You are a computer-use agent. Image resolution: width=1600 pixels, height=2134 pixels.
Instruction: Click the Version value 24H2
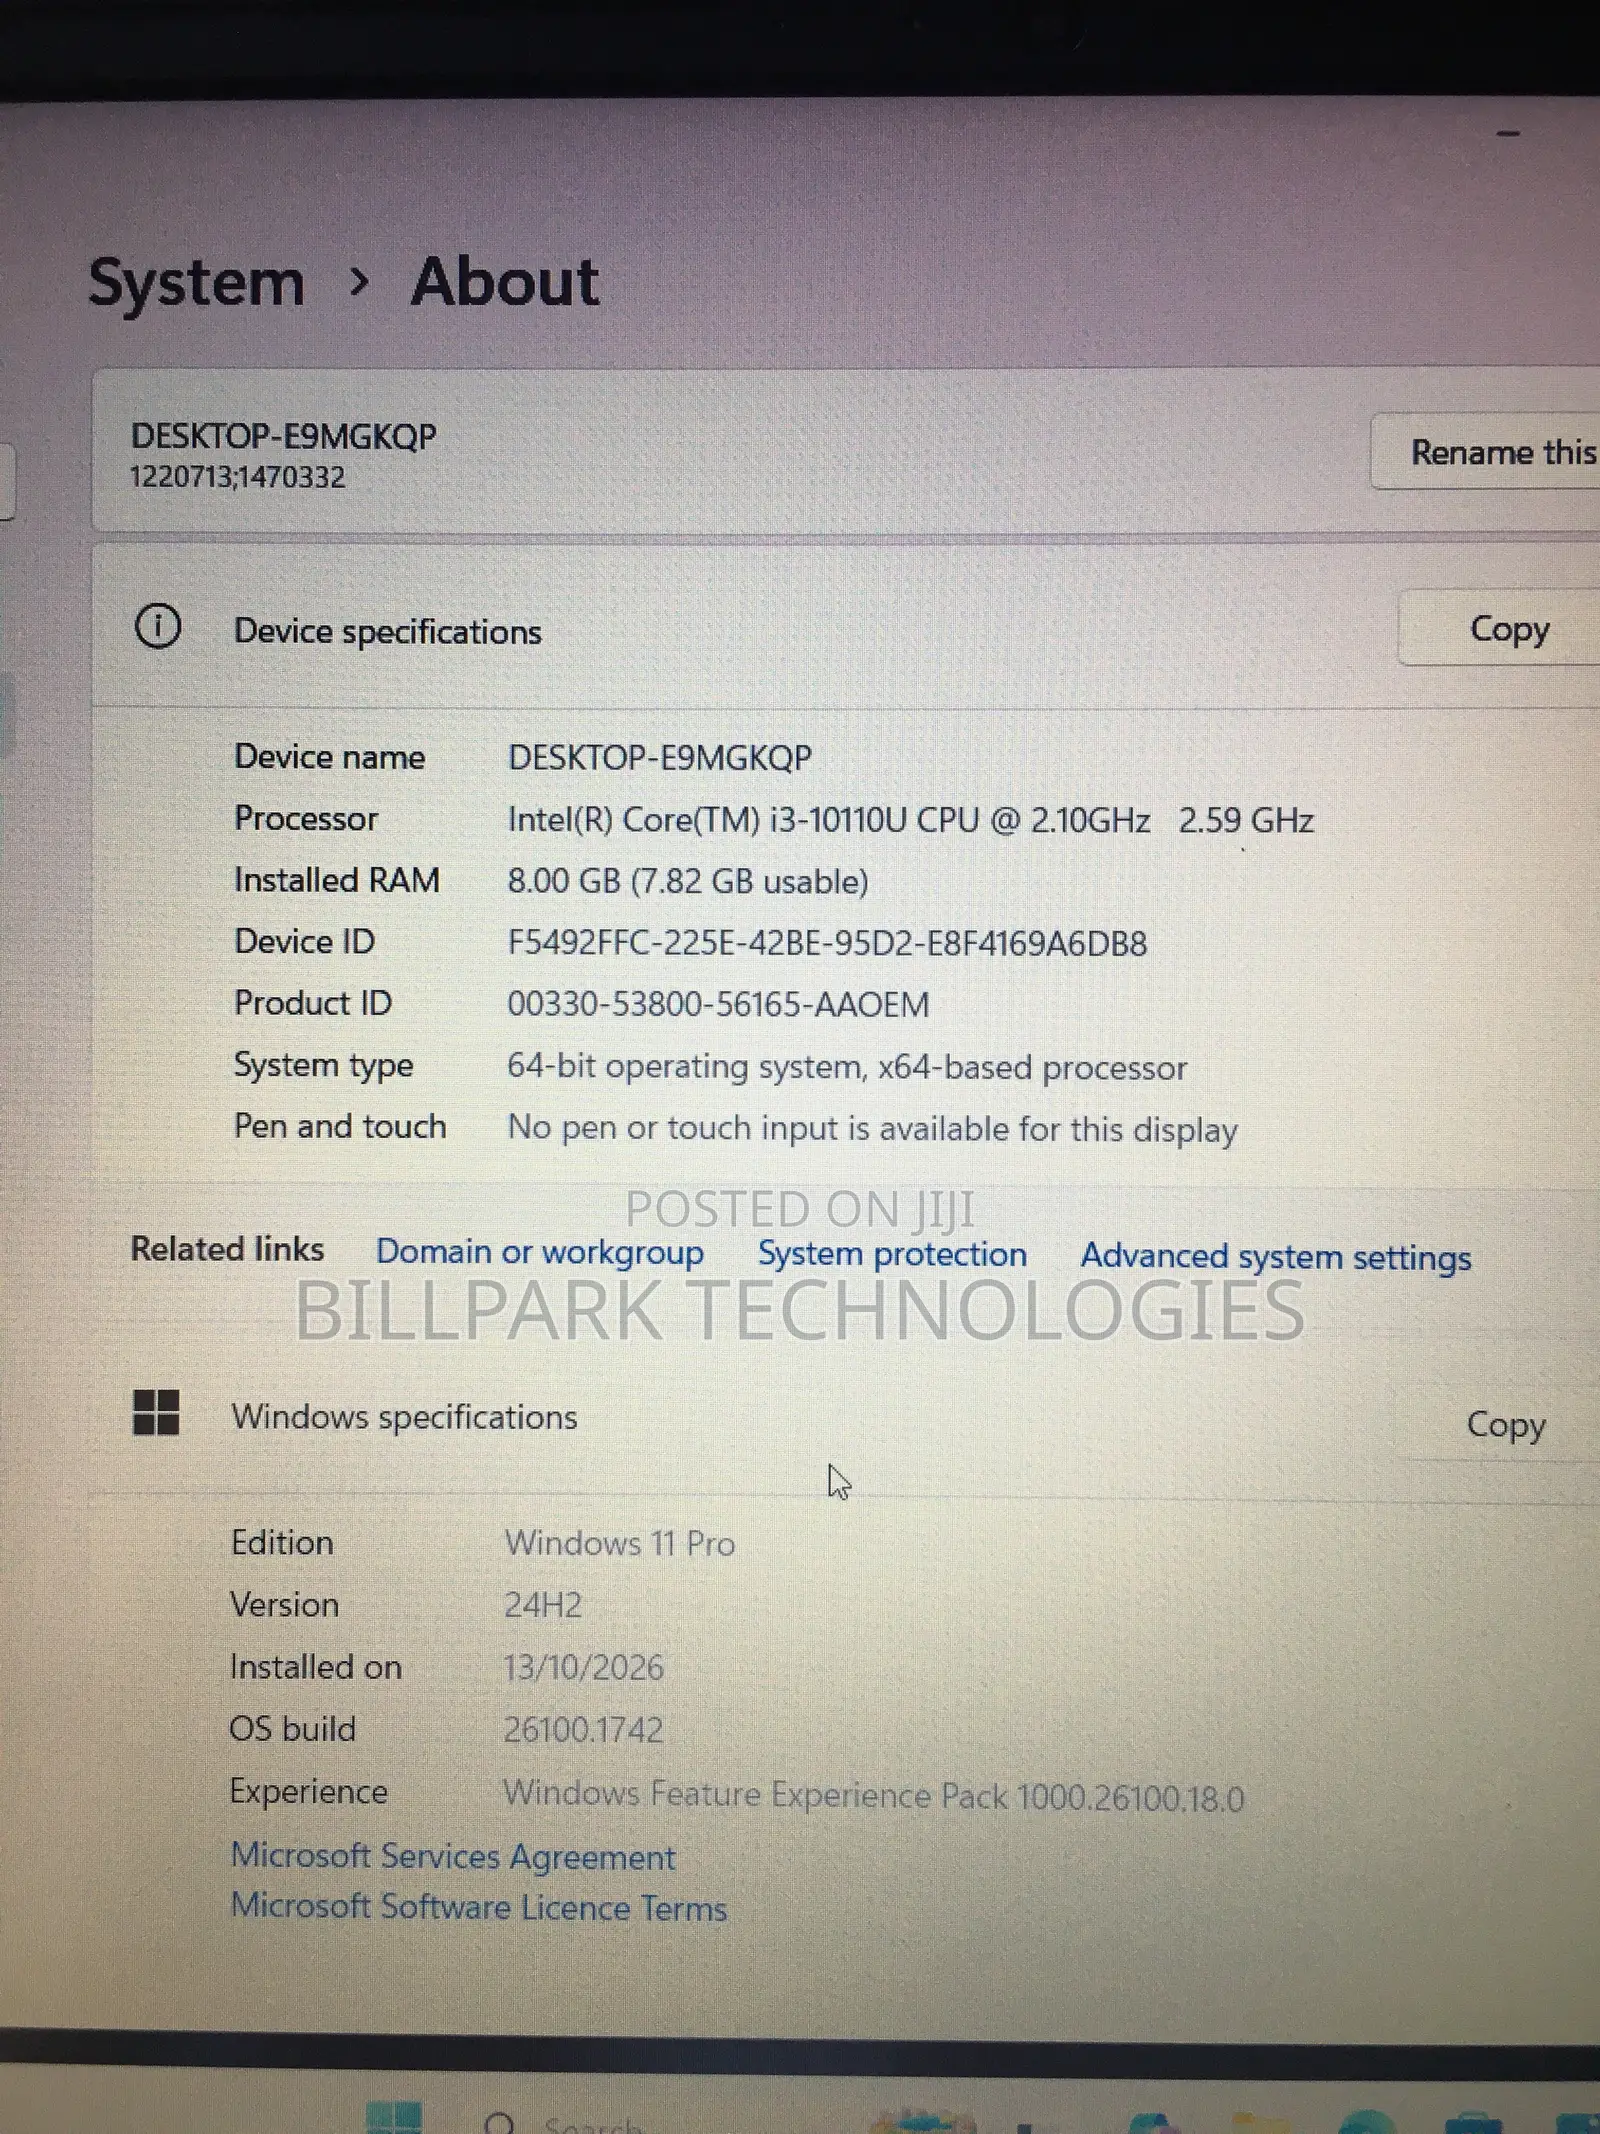(543, 1605)
